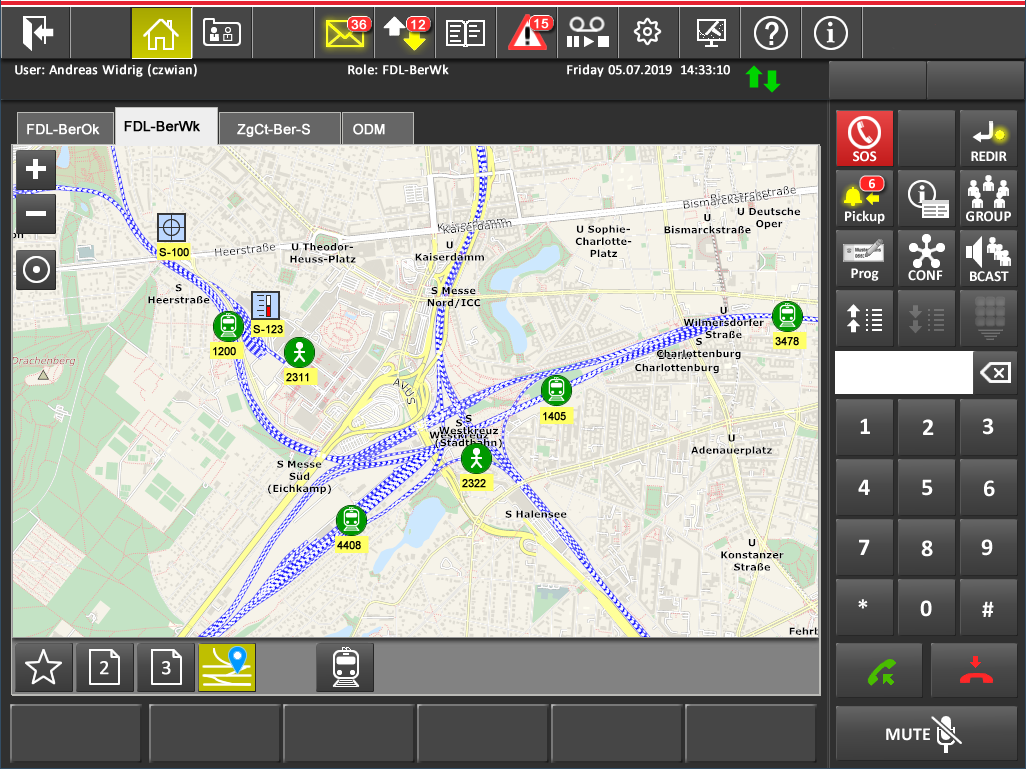The image size is (1026, 769).
Task: Zoom in on the map
Action: 35,170
